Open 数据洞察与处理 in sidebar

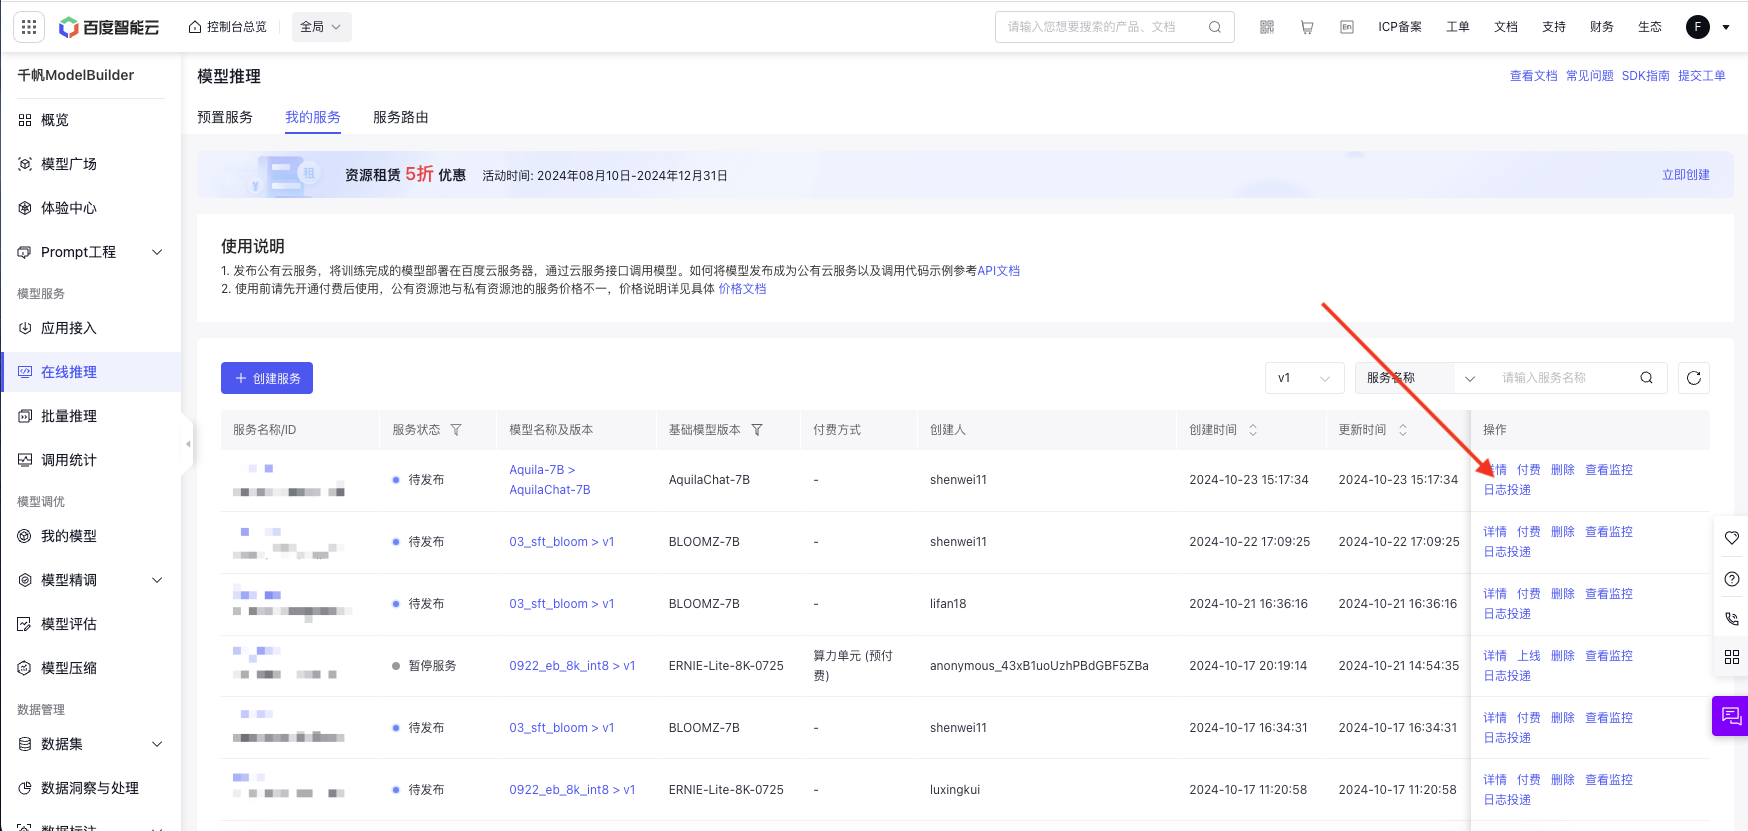point(91,788)
